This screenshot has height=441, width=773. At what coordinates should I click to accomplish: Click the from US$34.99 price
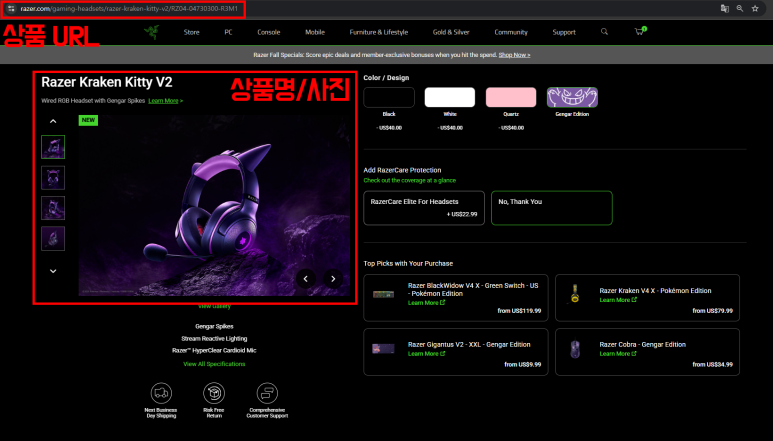tap(712, 365)
